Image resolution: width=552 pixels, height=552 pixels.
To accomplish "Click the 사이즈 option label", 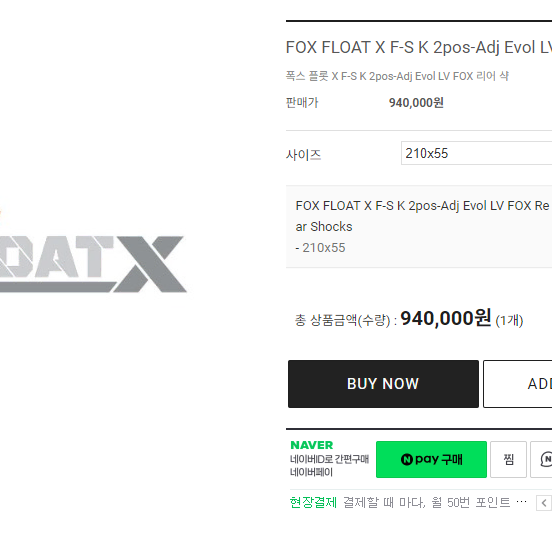I will [303, 155].
